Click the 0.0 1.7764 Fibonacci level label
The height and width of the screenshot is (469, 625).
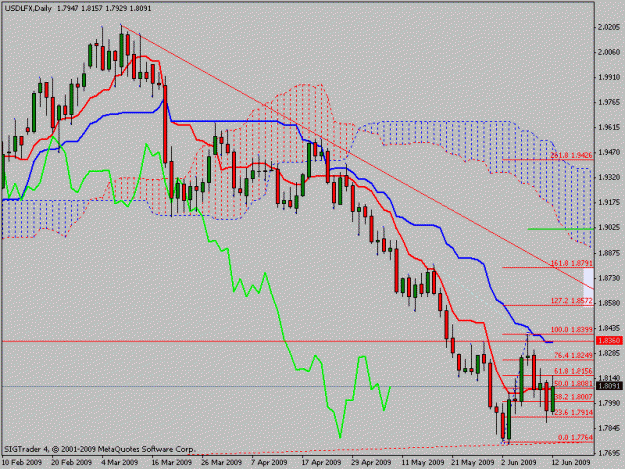click(575, 438)
